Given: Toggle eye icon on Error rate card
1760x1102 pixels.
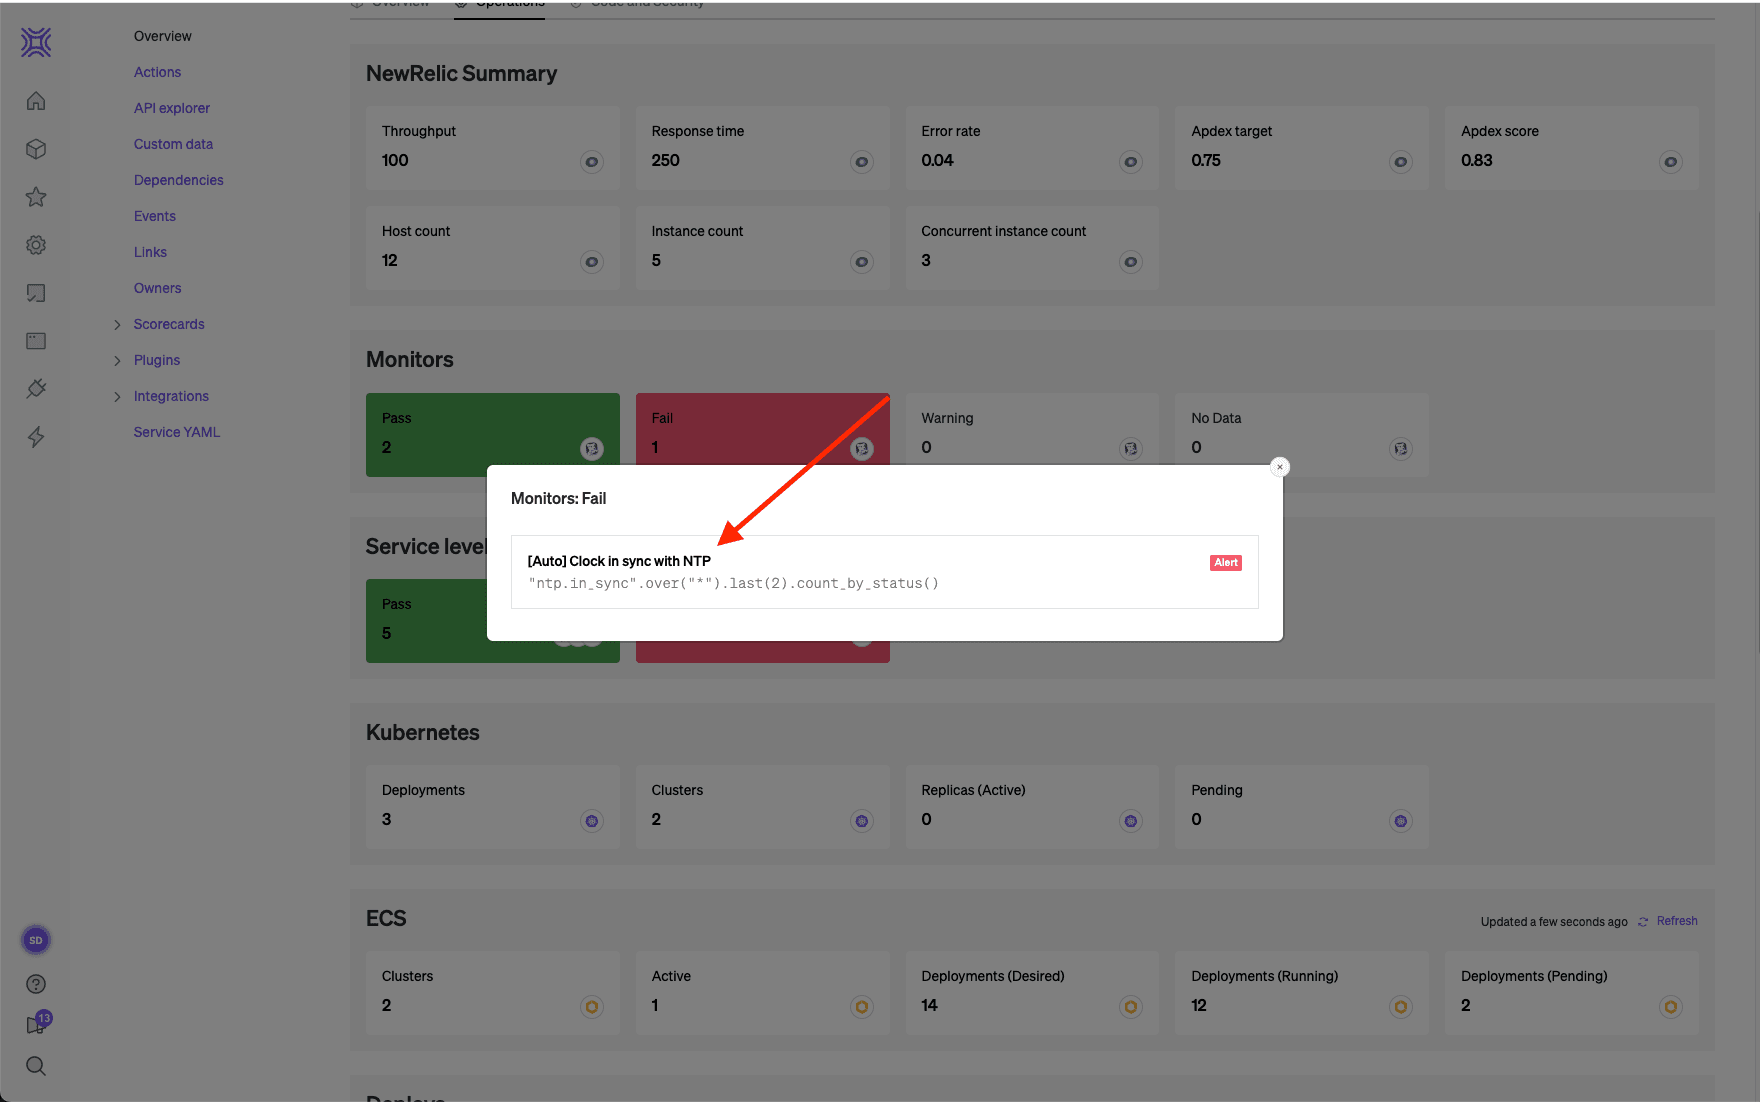Looking at the screenshot, I should [x=1130, y=162].
